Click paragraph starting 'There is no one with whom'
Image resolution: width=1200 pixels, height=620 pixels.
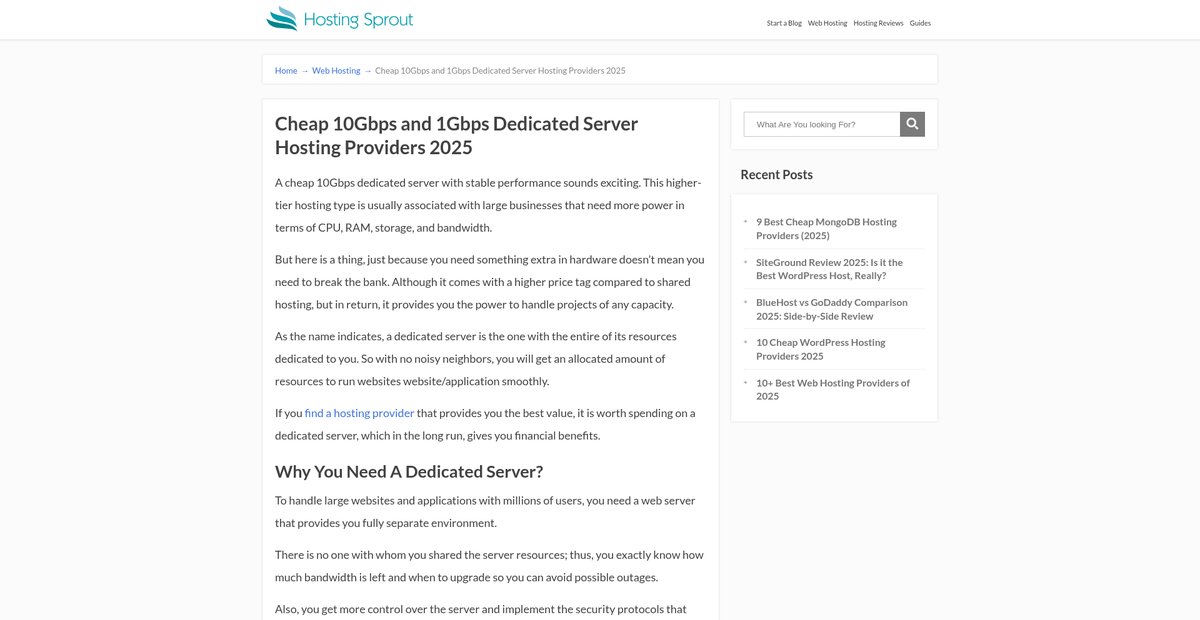pyautogui.click(x=489, y=566)
